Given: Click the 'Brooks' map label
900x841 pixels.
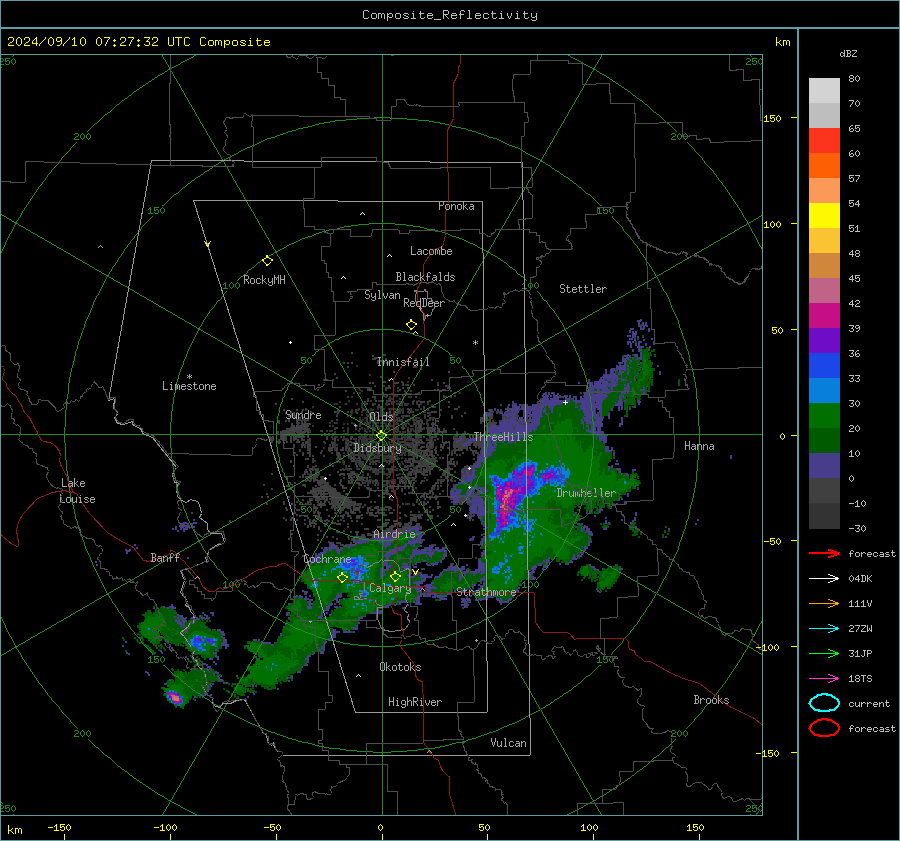Looking at the screenshot, I should (x=711, y=700).
